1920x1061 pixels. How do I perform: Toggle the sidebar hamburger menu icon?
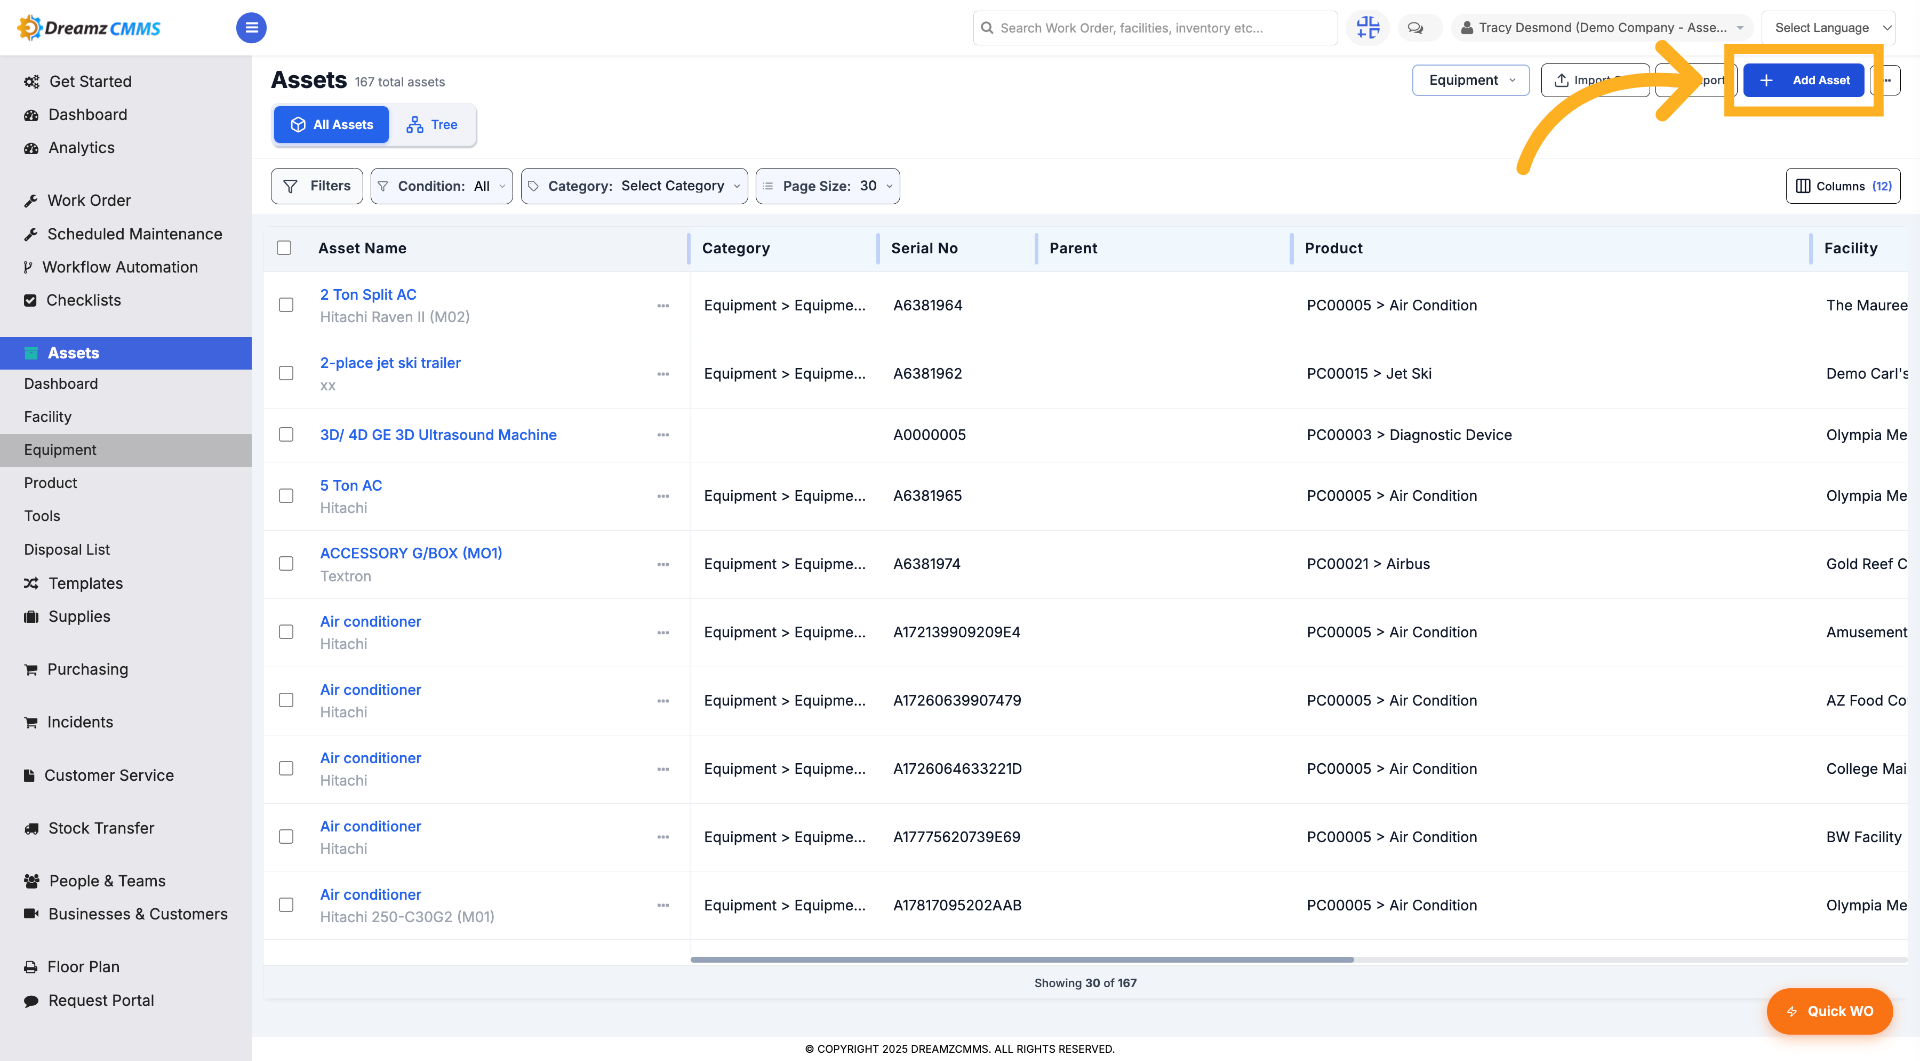click(251, 28)
